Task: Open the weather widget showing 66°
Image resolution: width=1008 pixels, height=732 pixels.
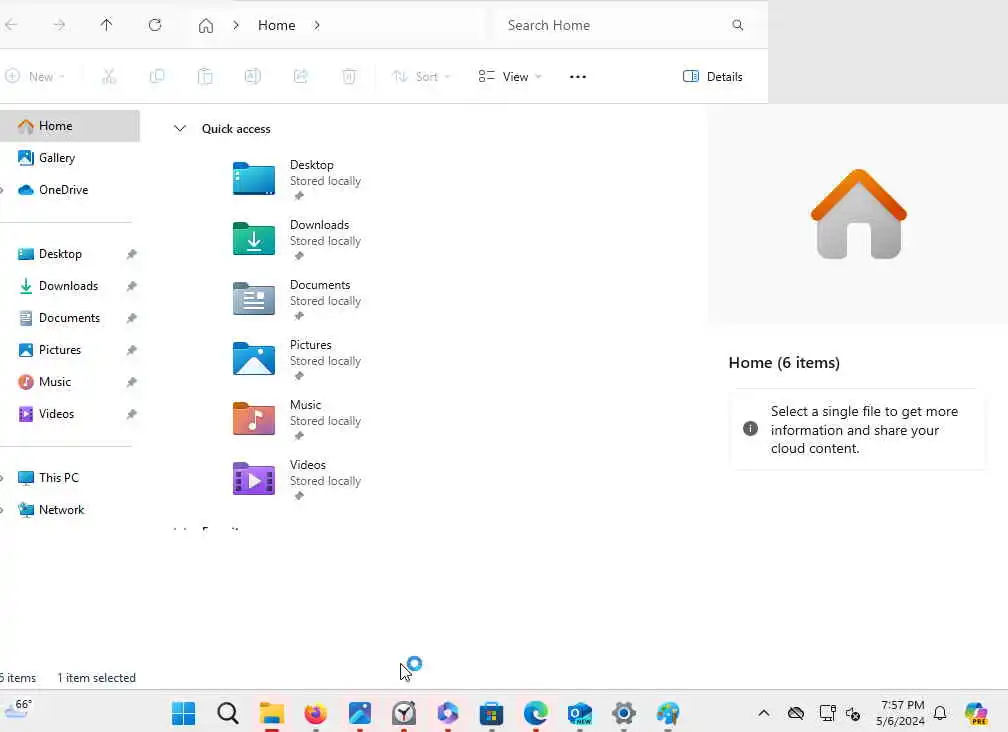Action: point(17,708)
